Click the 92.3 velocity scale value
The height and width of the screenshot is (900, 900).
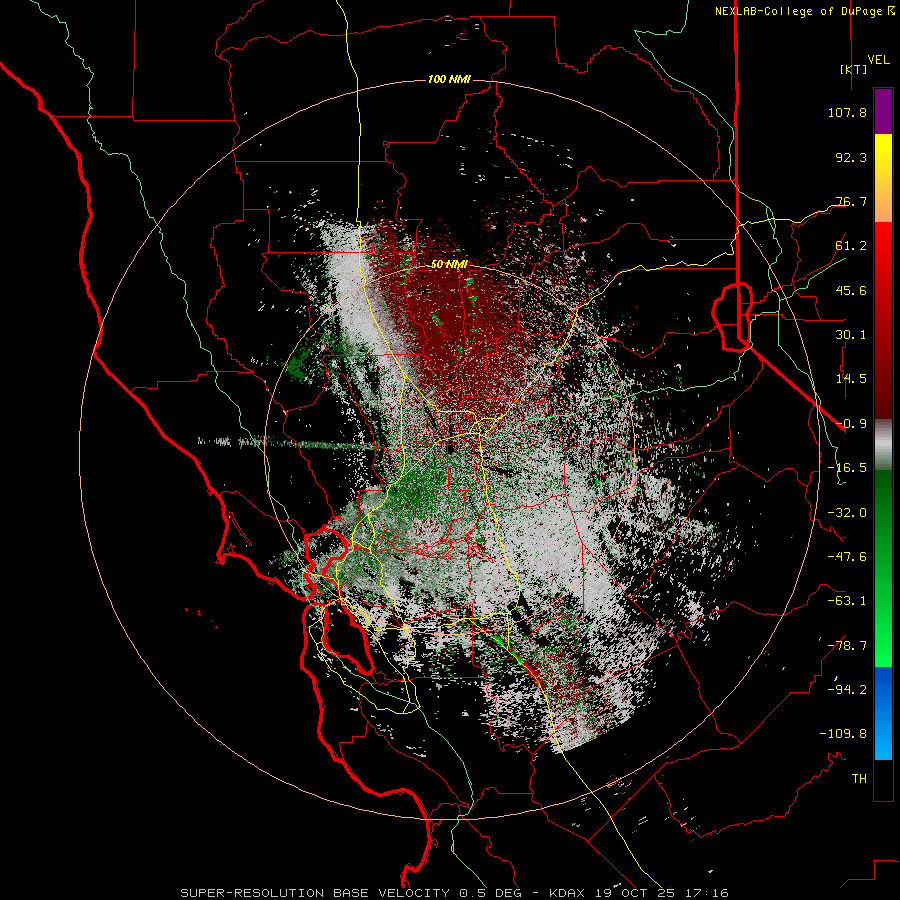coord(851,157)
